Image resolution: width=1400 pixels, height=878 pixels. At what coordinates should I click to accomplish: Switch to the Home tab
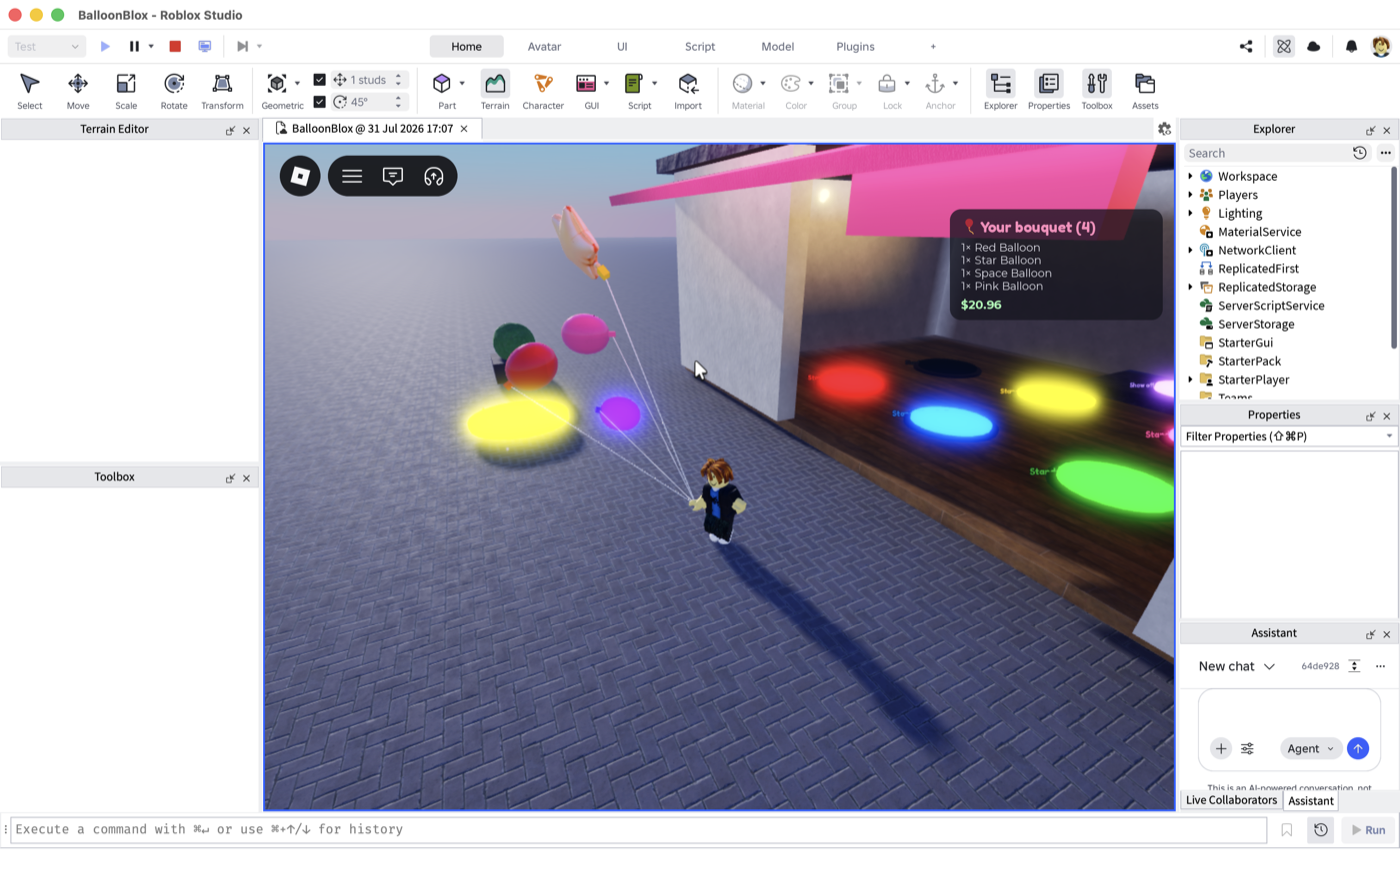pyautogui.click(x=466, y=46)
